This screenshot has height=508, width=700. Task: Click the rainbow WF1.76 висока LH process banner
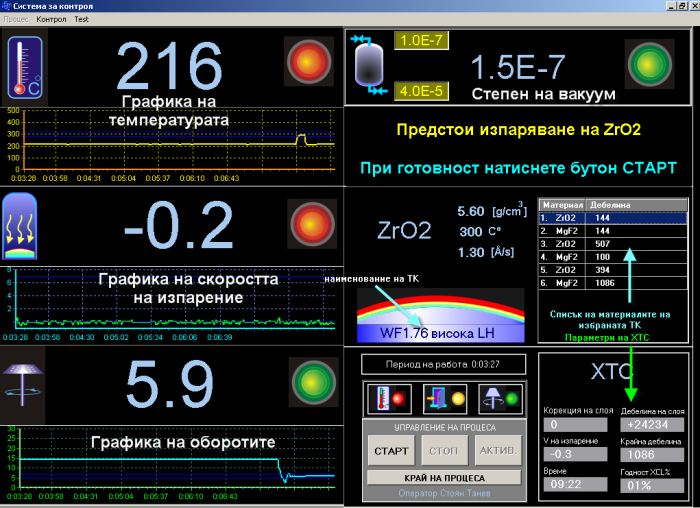point(441,315)
